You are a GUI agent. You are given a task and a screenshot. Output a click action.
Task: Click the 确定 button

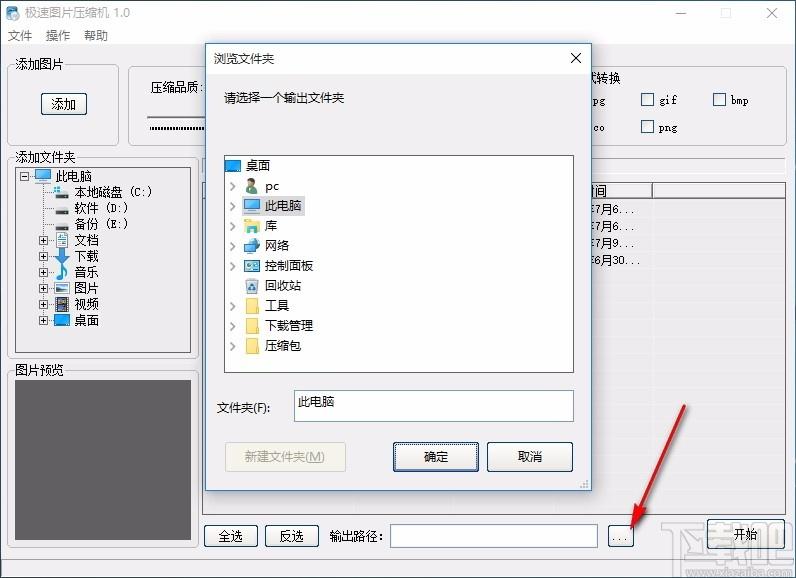coord(436,457)
